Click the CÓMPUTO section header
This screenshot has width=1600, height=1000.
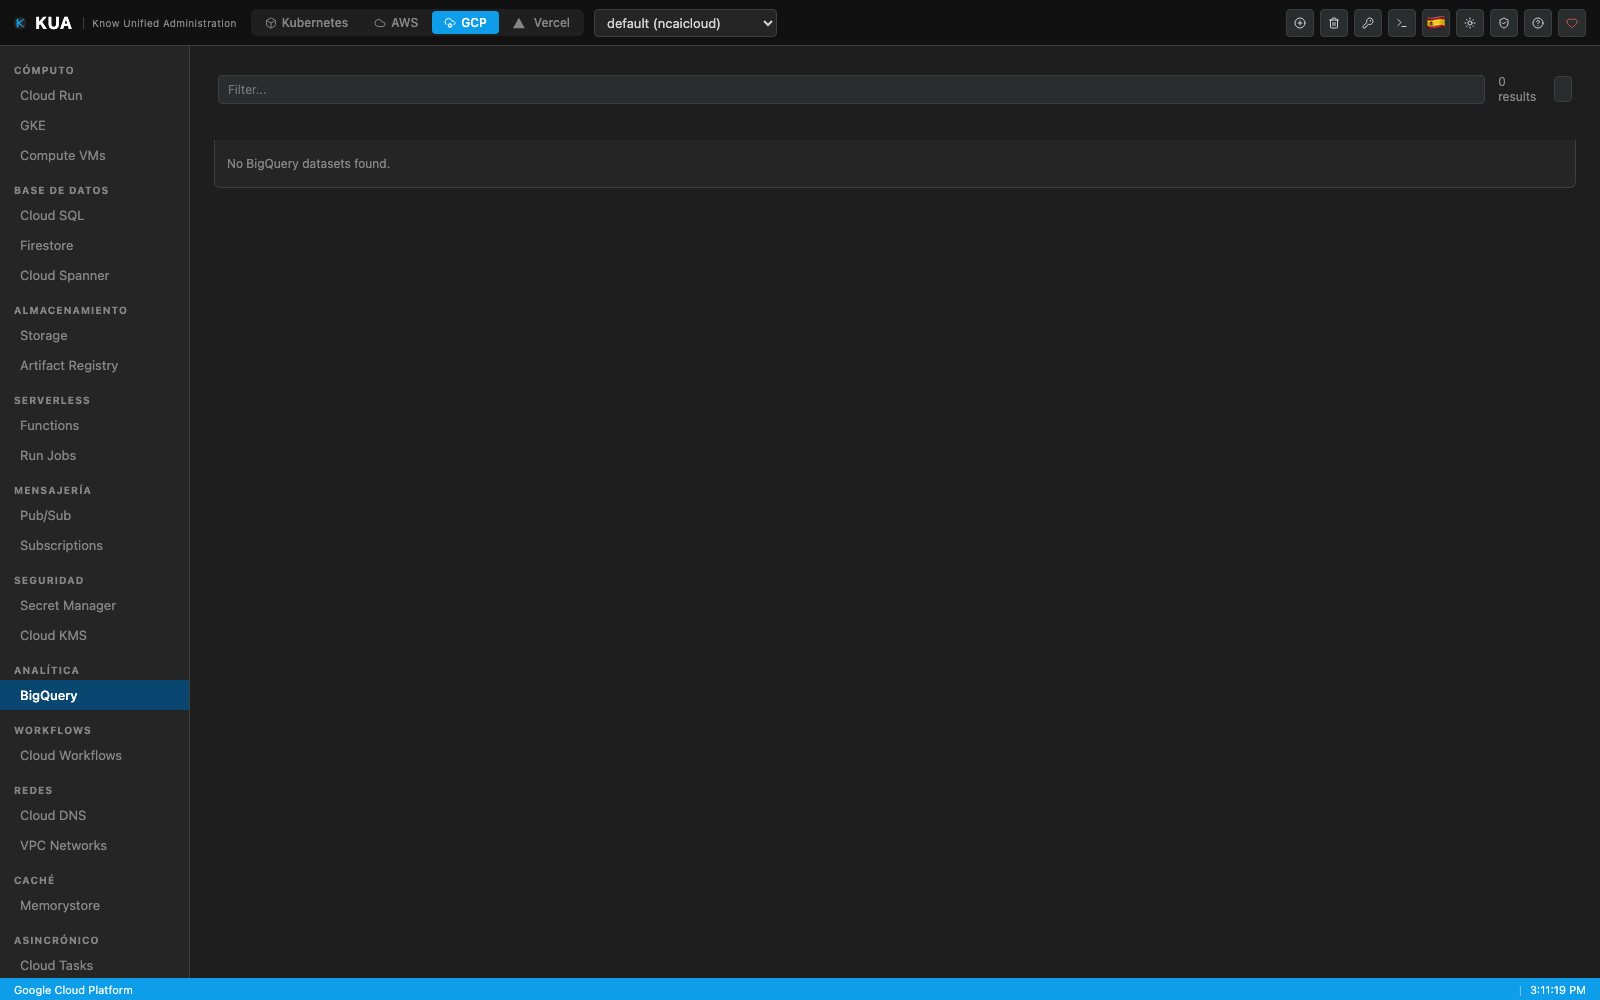click(x=44, y=71)
